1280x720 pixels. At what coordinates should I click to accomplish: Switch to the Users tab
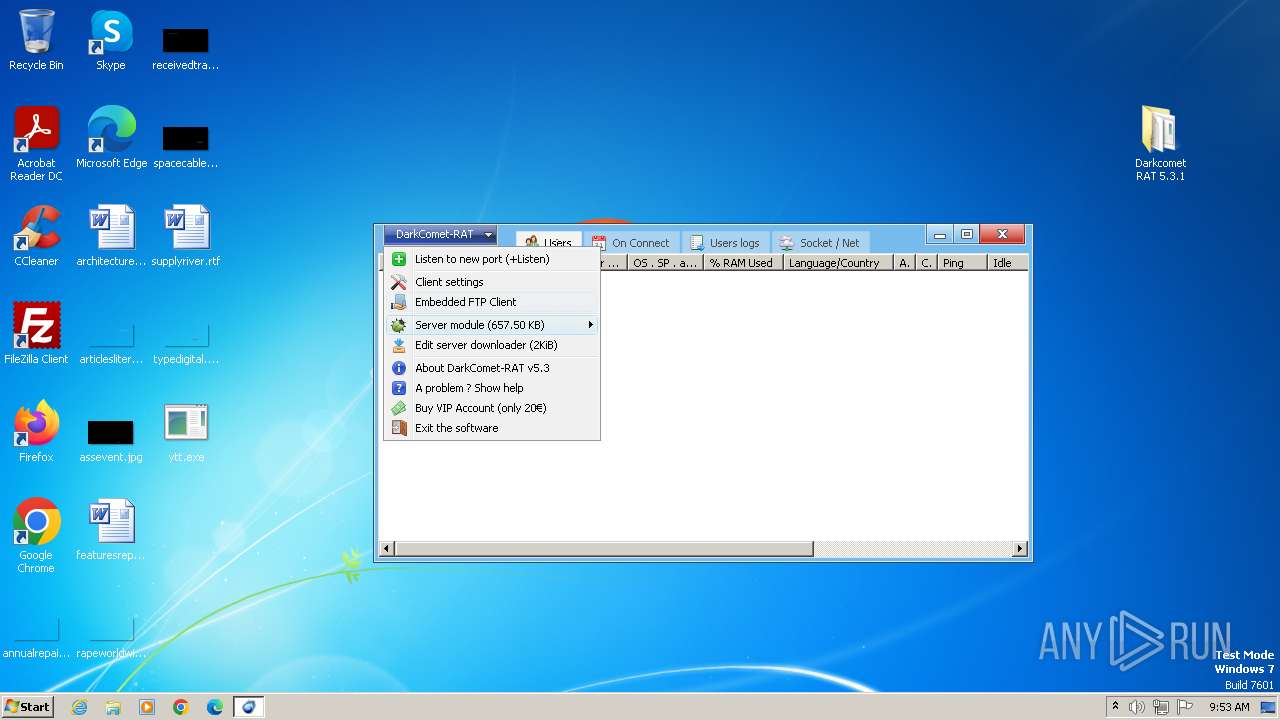click(x=548, y=242)
